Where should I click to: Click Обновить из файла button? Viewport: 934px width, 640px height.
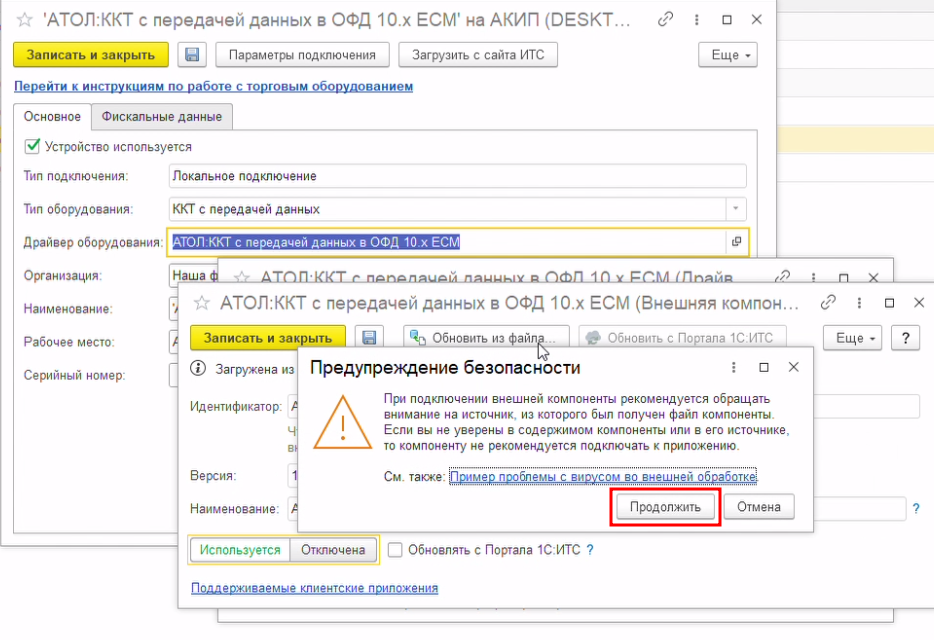485,338
